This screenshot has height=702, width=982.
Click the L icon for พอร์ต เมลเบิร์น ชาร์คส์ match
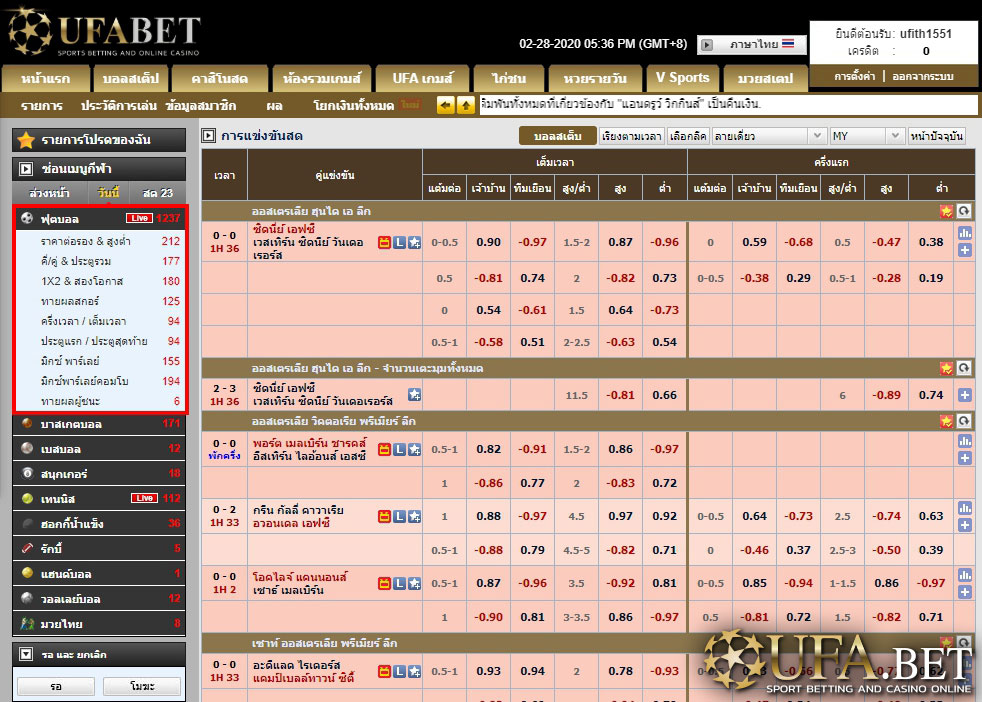click(x=399, y=450)
